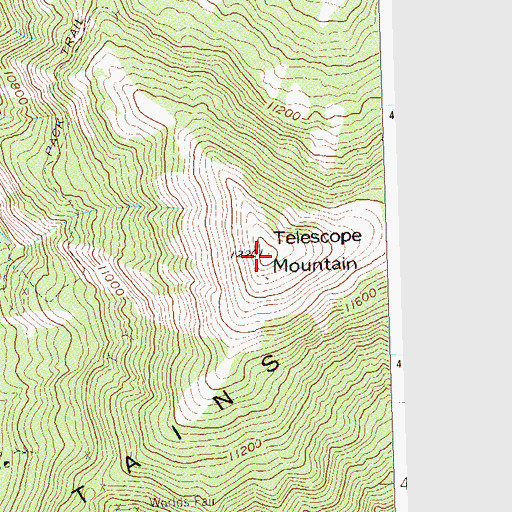
Task: Click the word "Mountain" below Telescope
Action: 315,265
